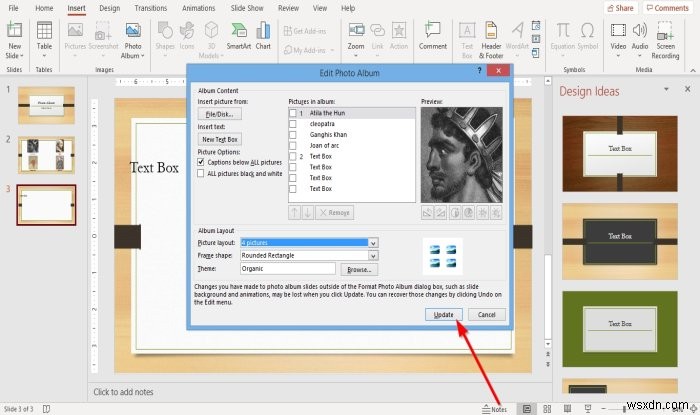Toggle Captions below ALL pictures checkbox
This screenshot has width=700, height=415.
[201, 162]
